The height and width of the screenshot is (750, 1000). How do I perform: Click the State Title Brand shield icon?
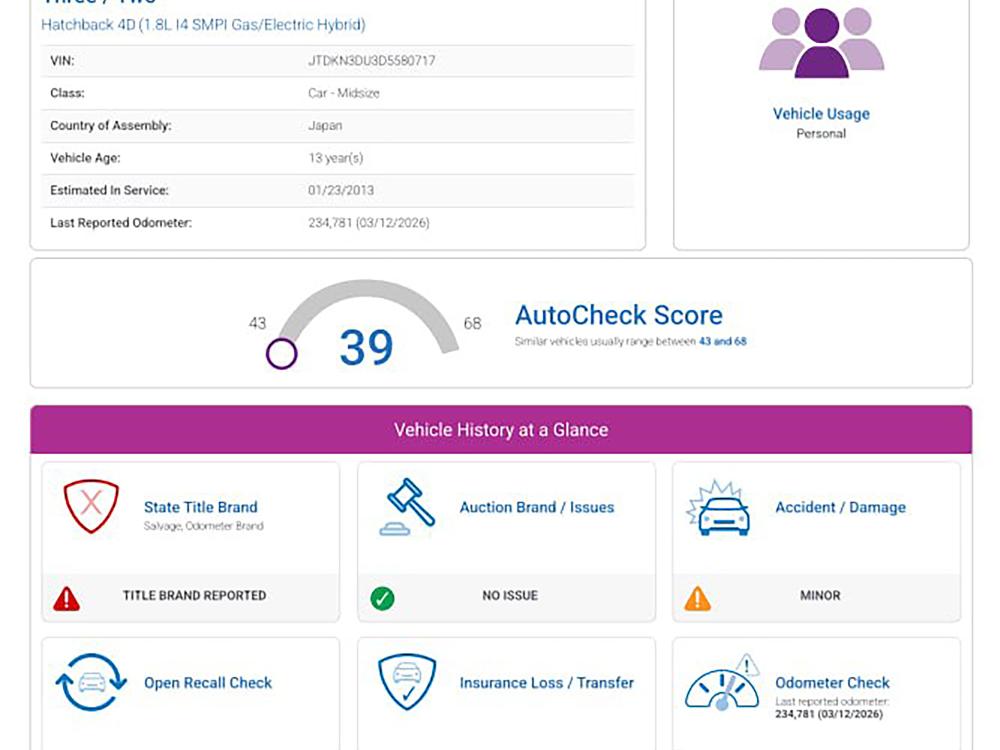point(91,506)
